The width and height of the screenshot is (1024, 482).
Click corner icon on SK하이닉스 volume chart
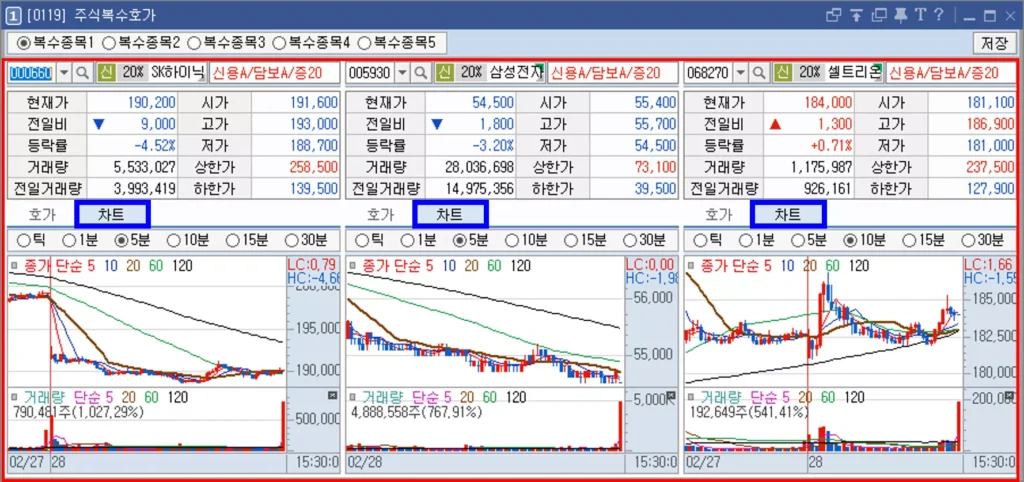coord(332,395)
